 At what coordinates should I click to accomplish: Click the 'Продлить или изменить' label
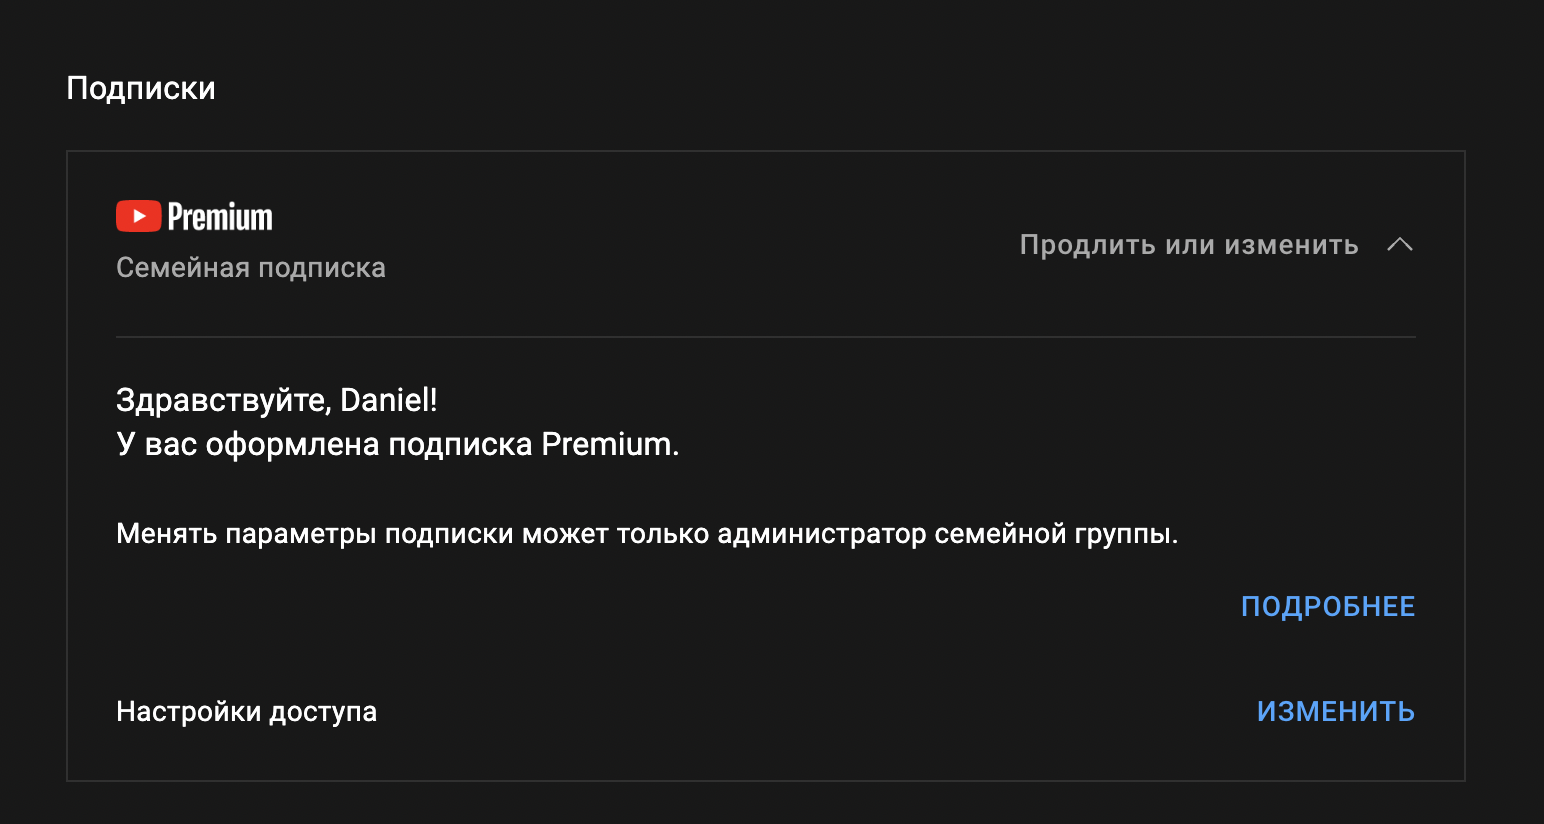(x=1189, y=245)
